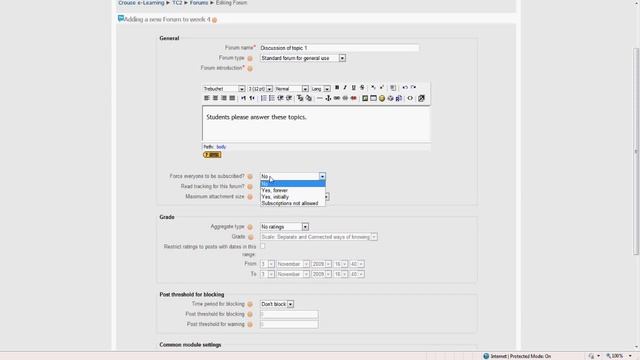
Task: Insert a web link with the chain icon
Action: point(337,98)
